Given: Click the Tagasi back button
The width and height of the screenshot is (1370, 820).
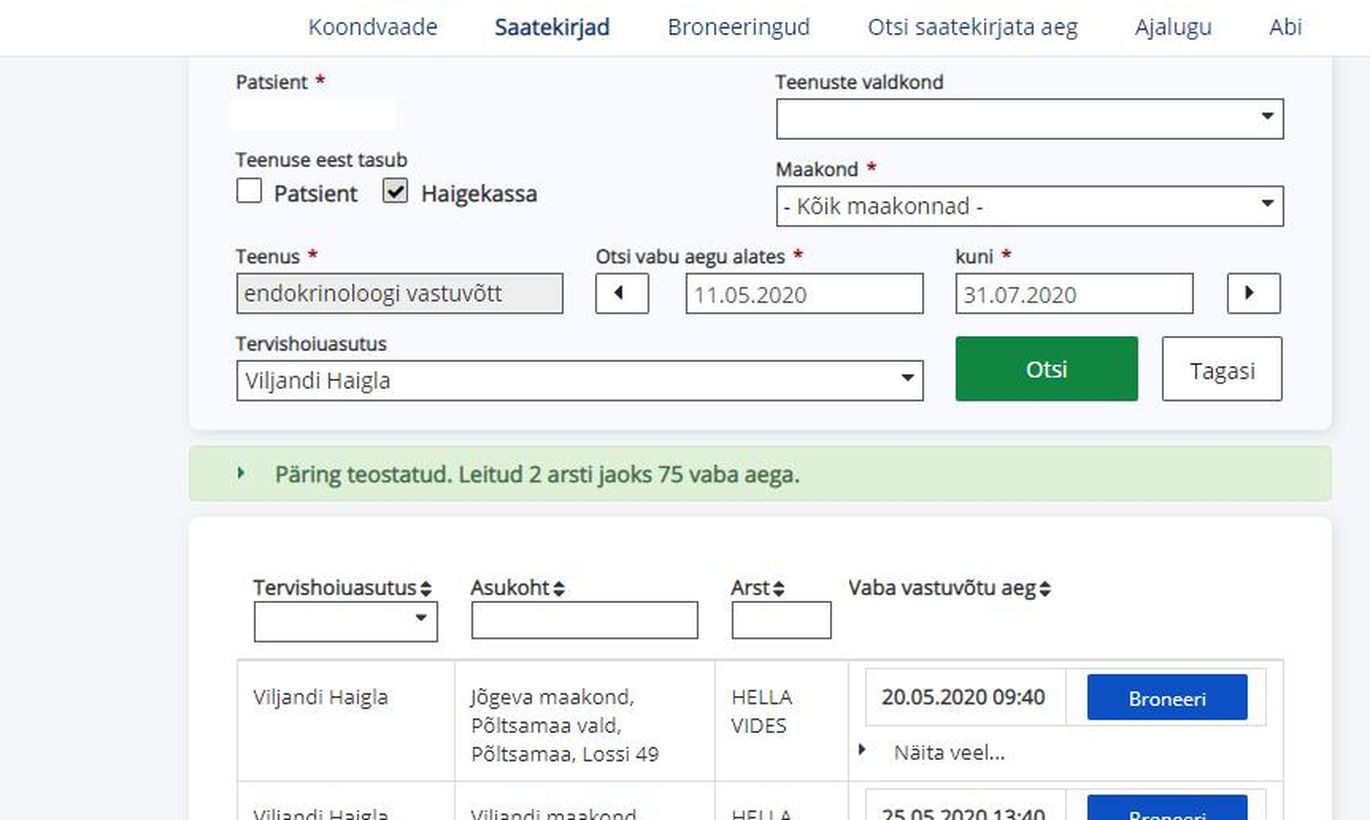Looking at the screenshot, I should (1222, 369).
